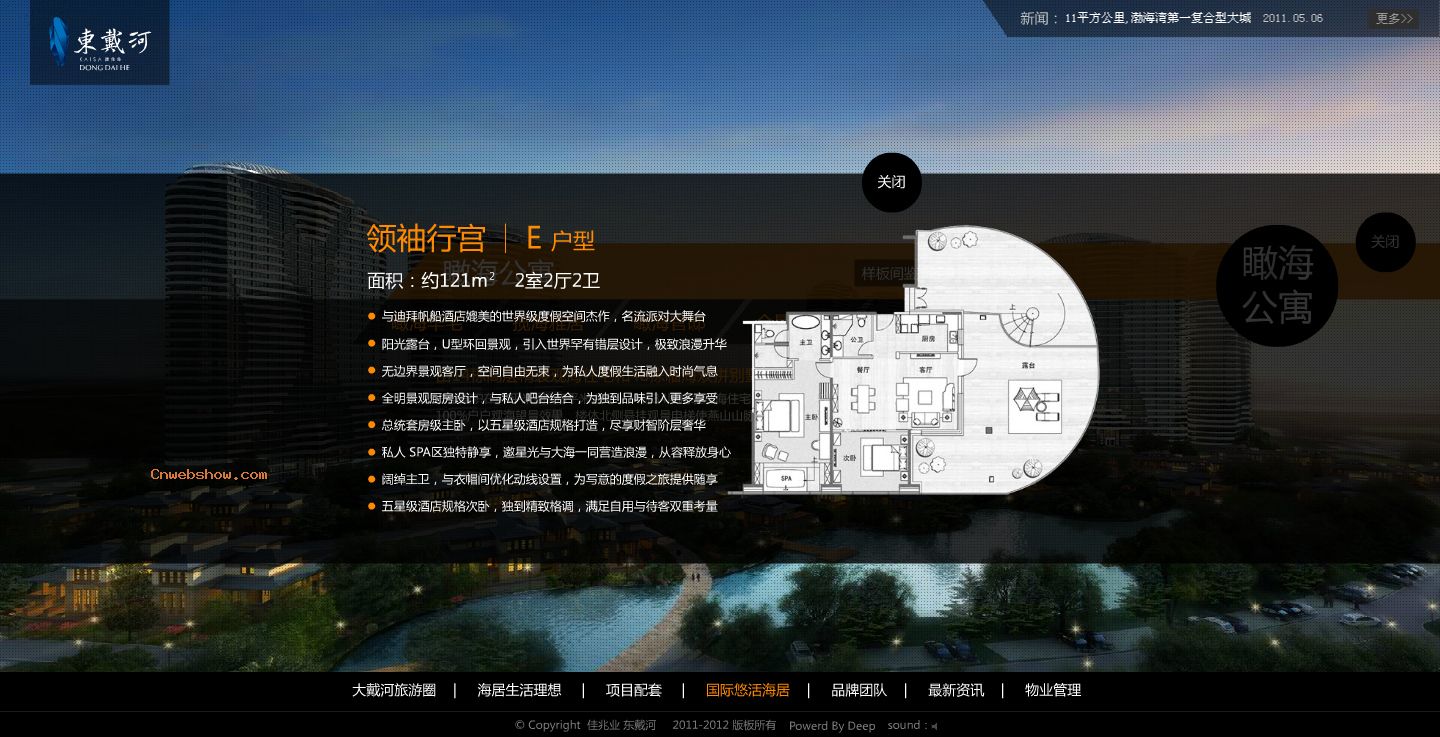
Task: Click the dimmed 样板间鉴赏 tab behind overlay
Action: [x=888, y=273]
